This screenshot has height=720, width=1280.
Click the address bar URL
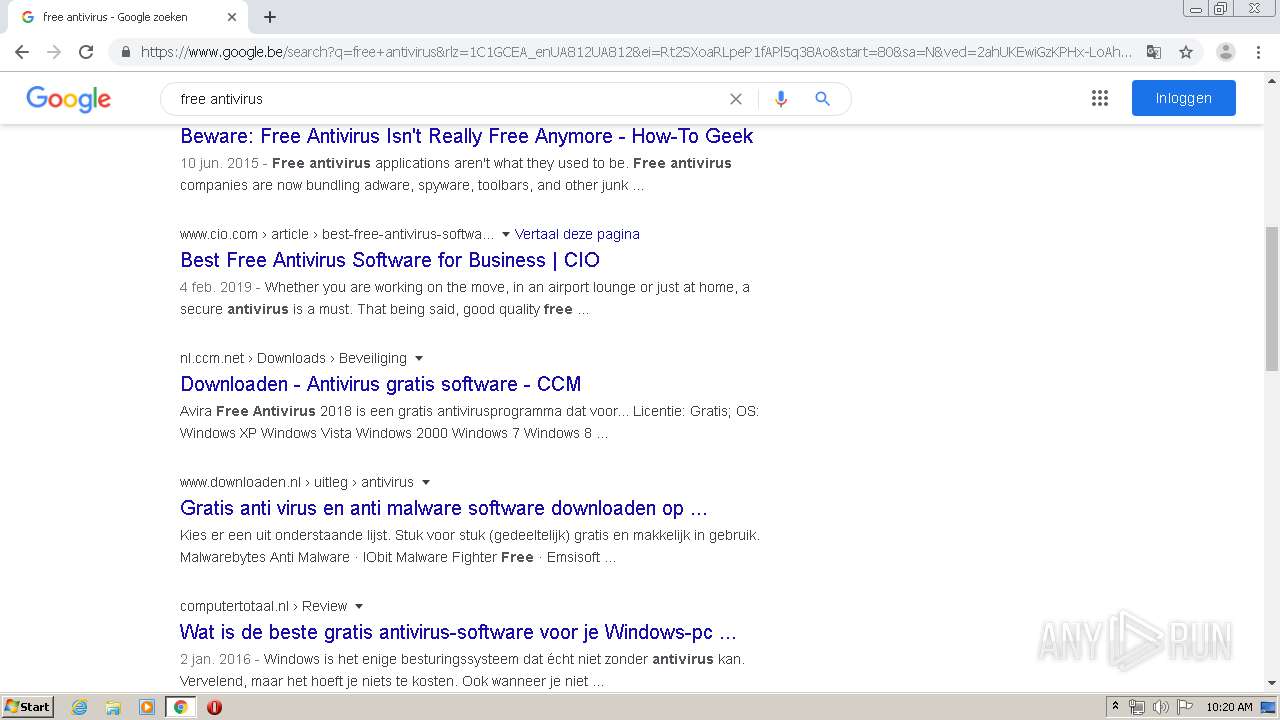[x=636, y=52]
